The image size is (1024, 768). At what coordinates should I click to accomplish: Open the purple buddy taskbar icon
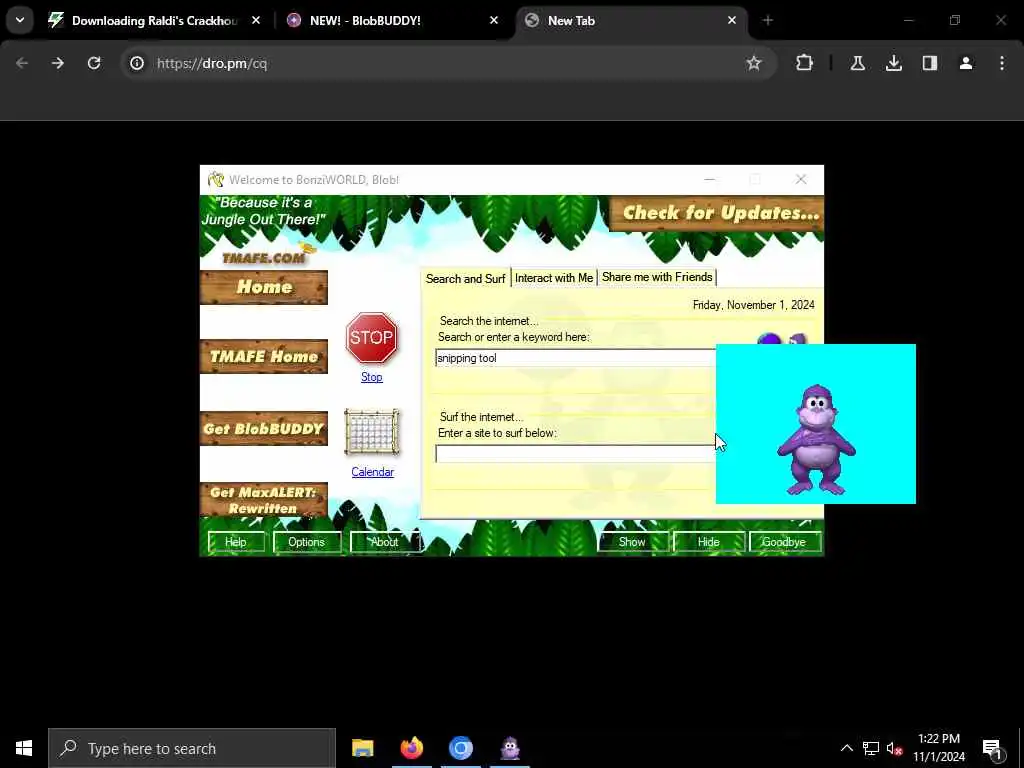click(509, 748)
